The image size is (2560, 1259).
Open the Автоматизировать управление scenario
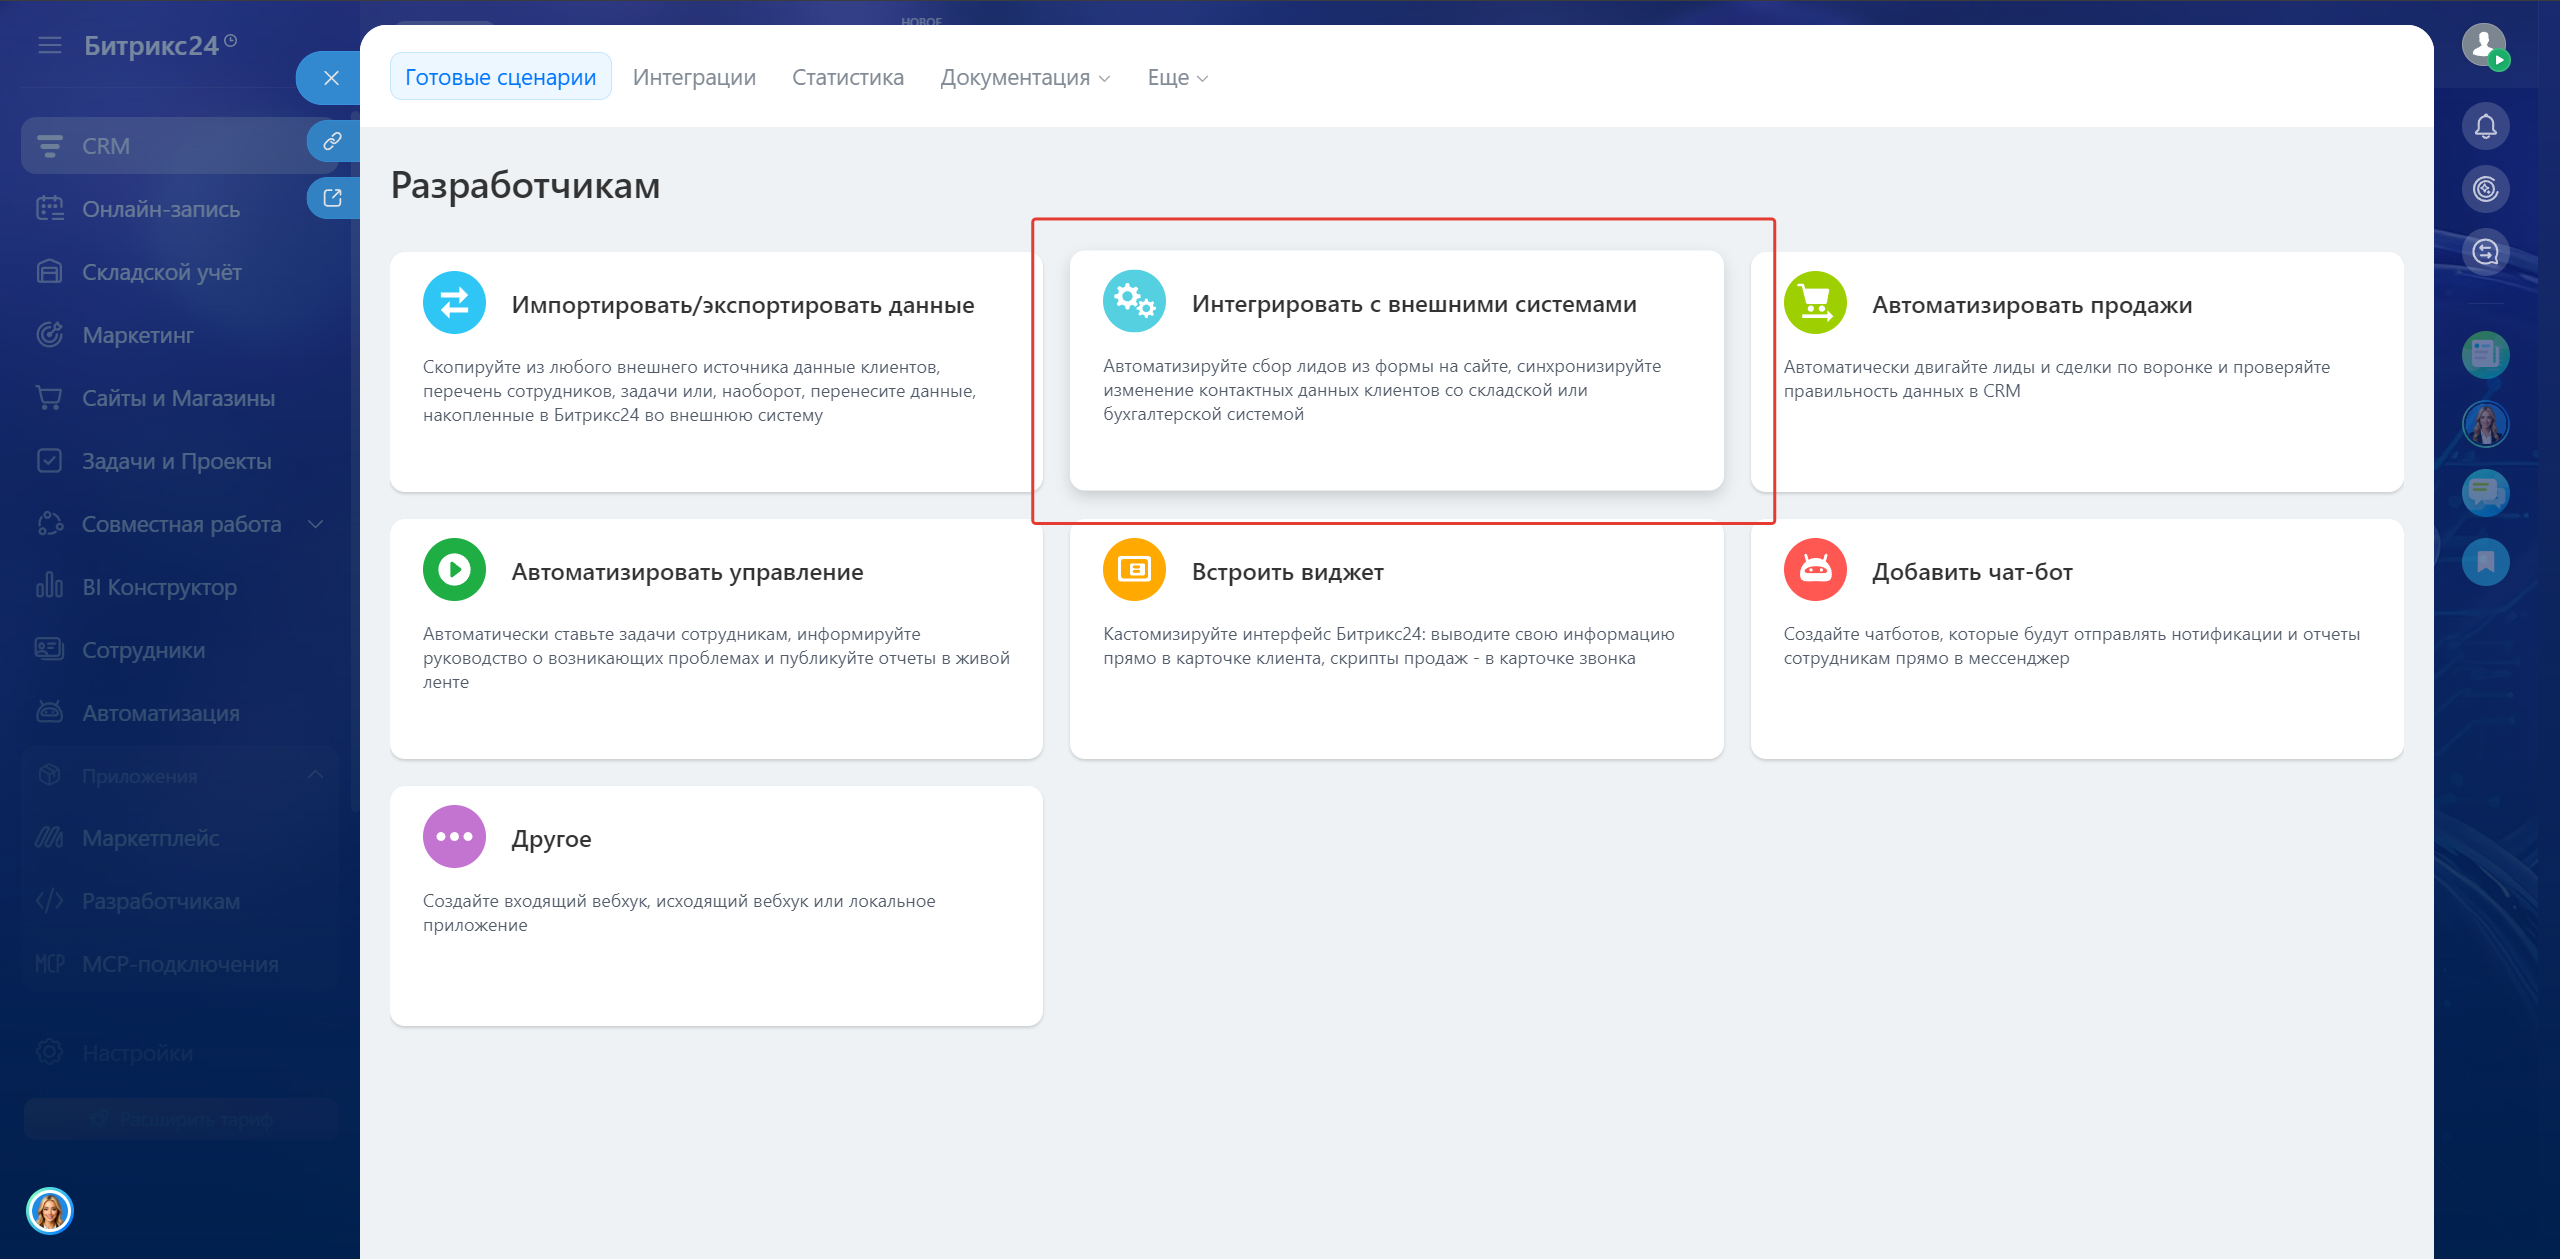click(x=716, y=639)
